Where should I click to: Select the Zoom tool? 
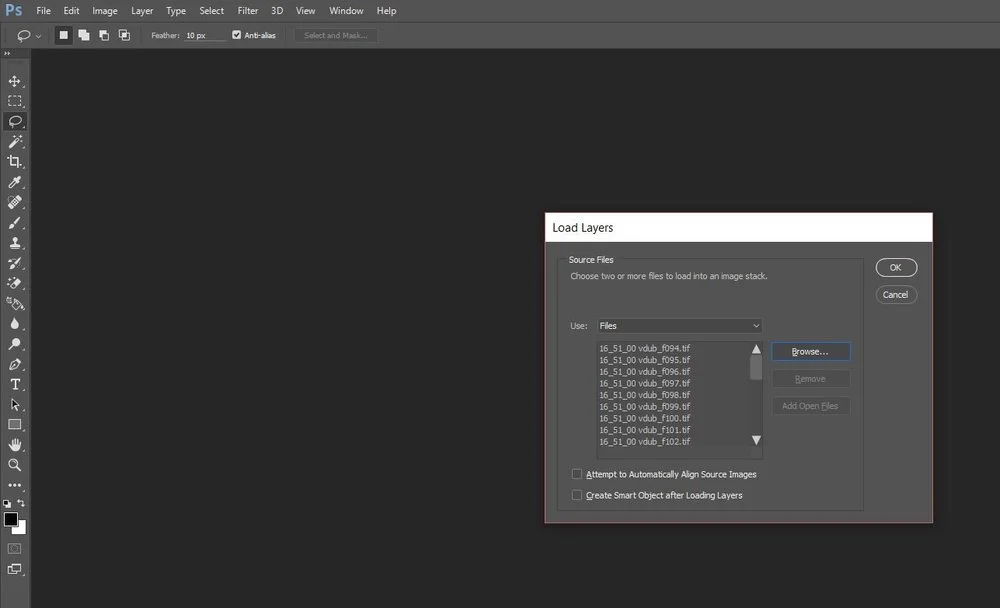[14, 465]
